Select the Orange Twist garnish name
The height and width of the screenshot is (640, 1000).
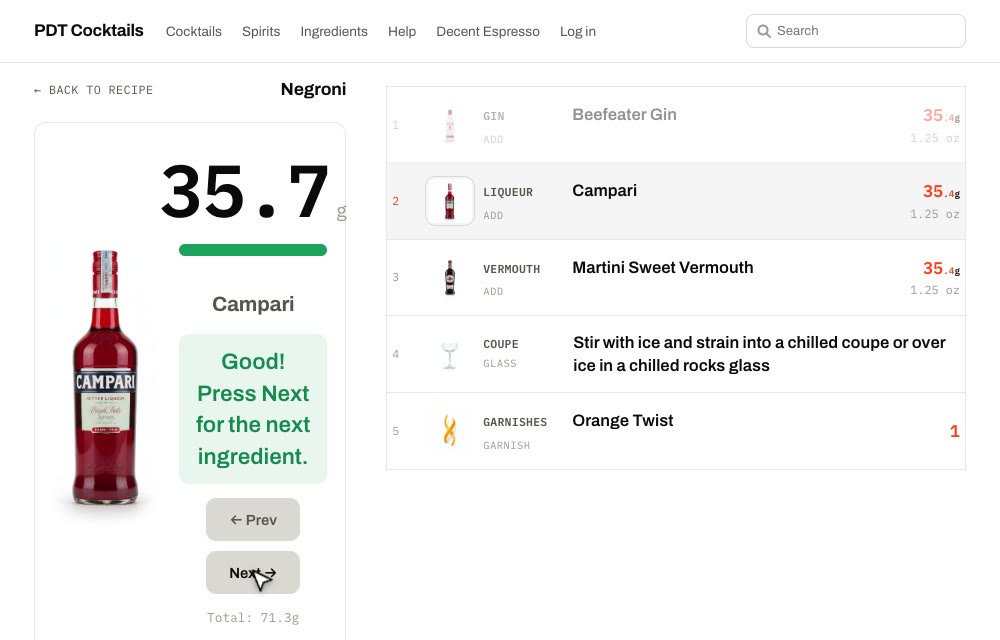point(622,421)
